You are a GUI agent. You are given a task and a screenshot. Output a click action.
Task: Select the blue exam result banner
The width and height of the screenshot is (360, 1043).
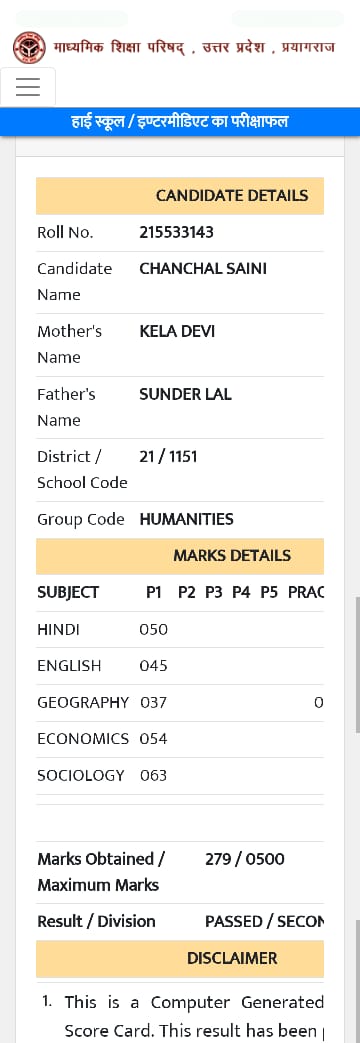click(x=180, y=122)
